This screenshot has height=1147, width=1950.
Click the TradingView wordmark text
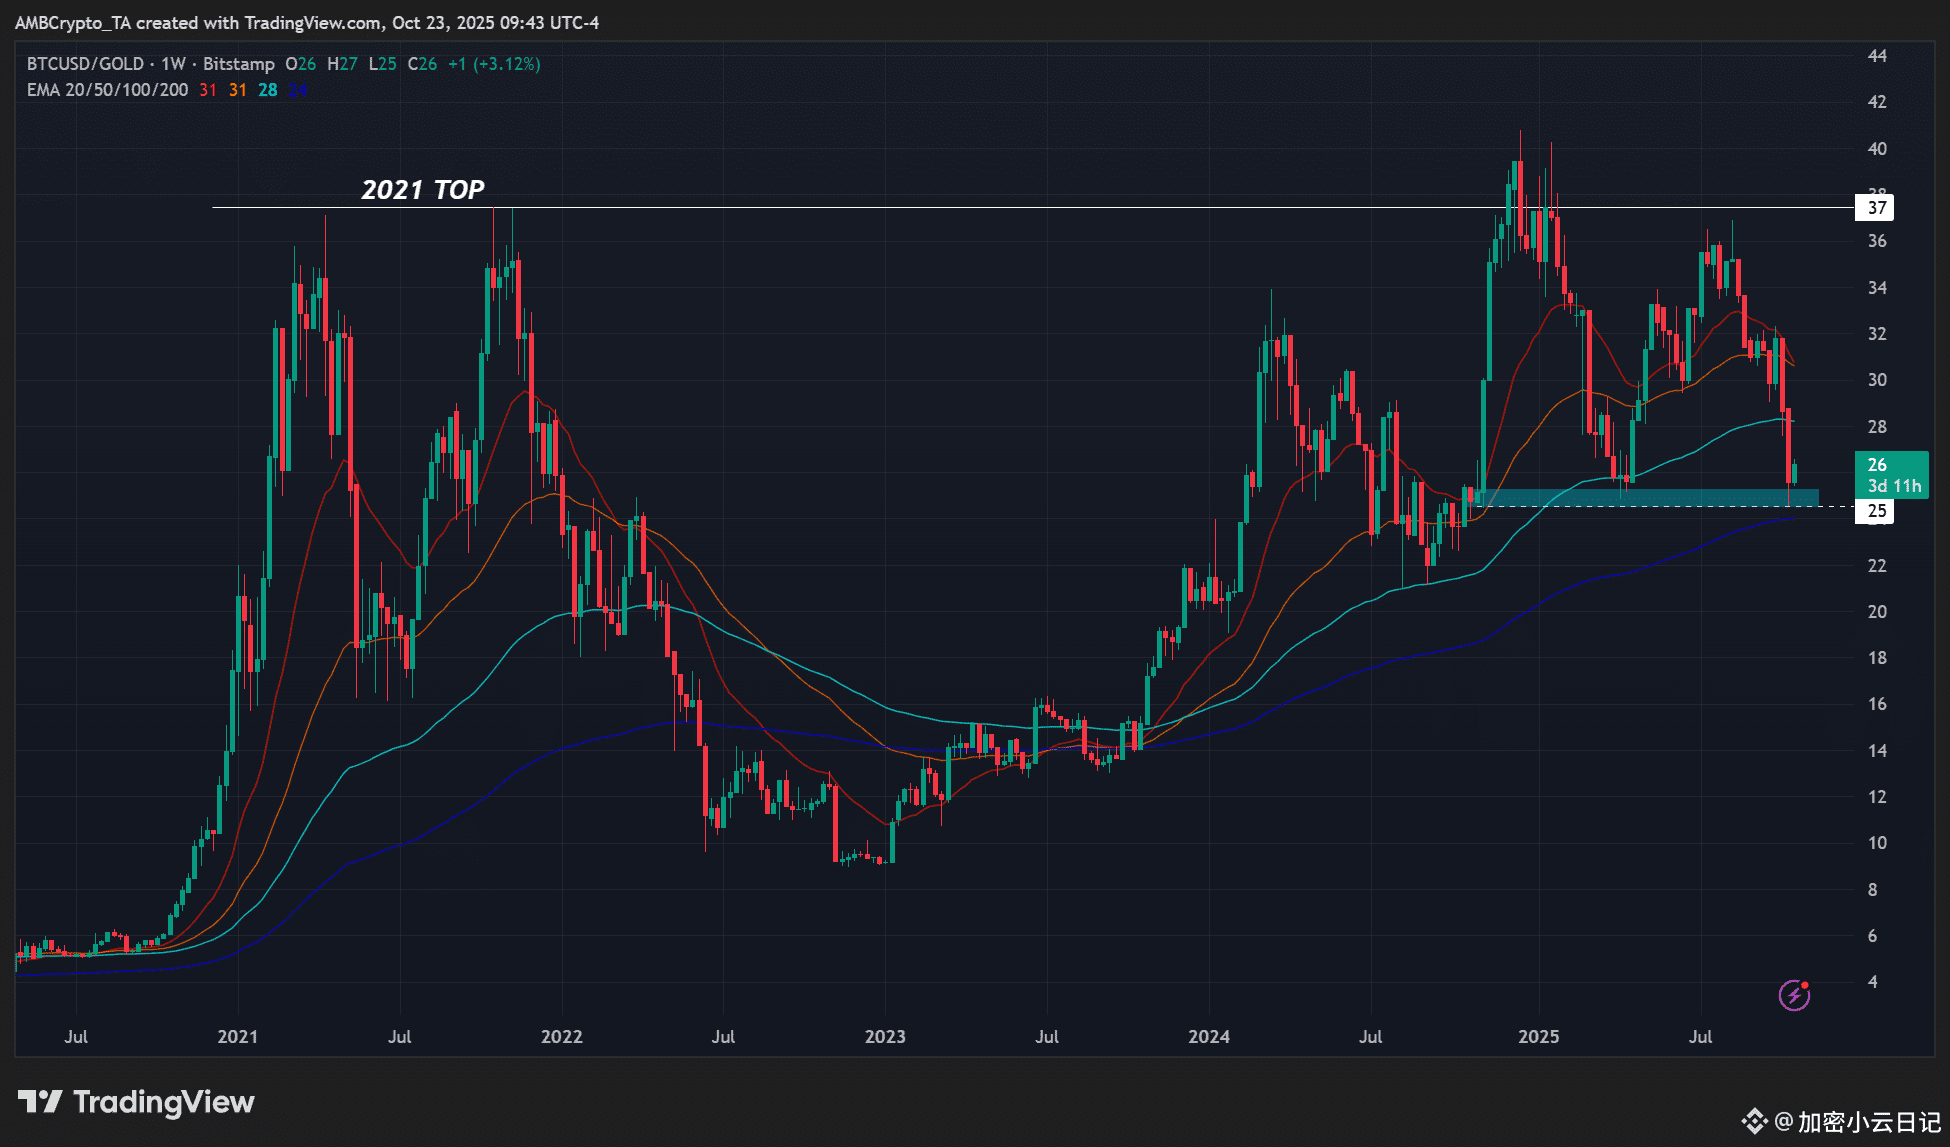(x=164, y=1102)
